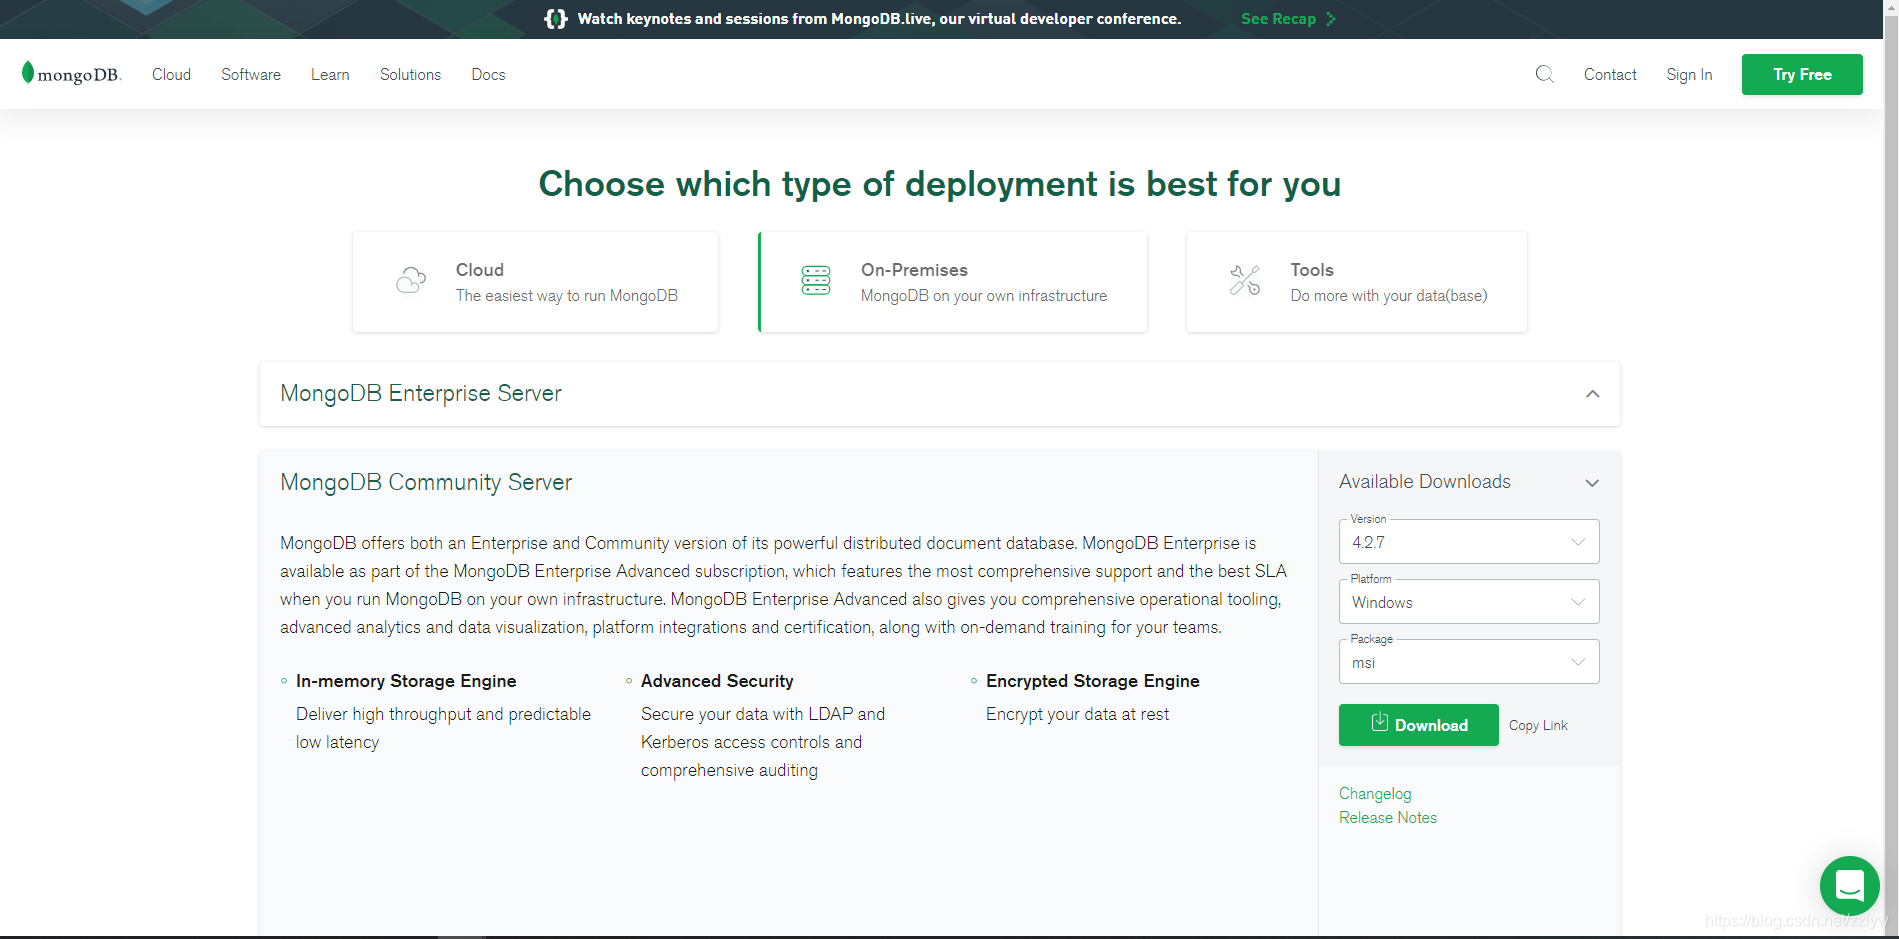Click the server stack icon on On-Premises
Image resolution: width=1899 pixels, height=939 pixels.
pyautogui.click(x=816, y=281)
